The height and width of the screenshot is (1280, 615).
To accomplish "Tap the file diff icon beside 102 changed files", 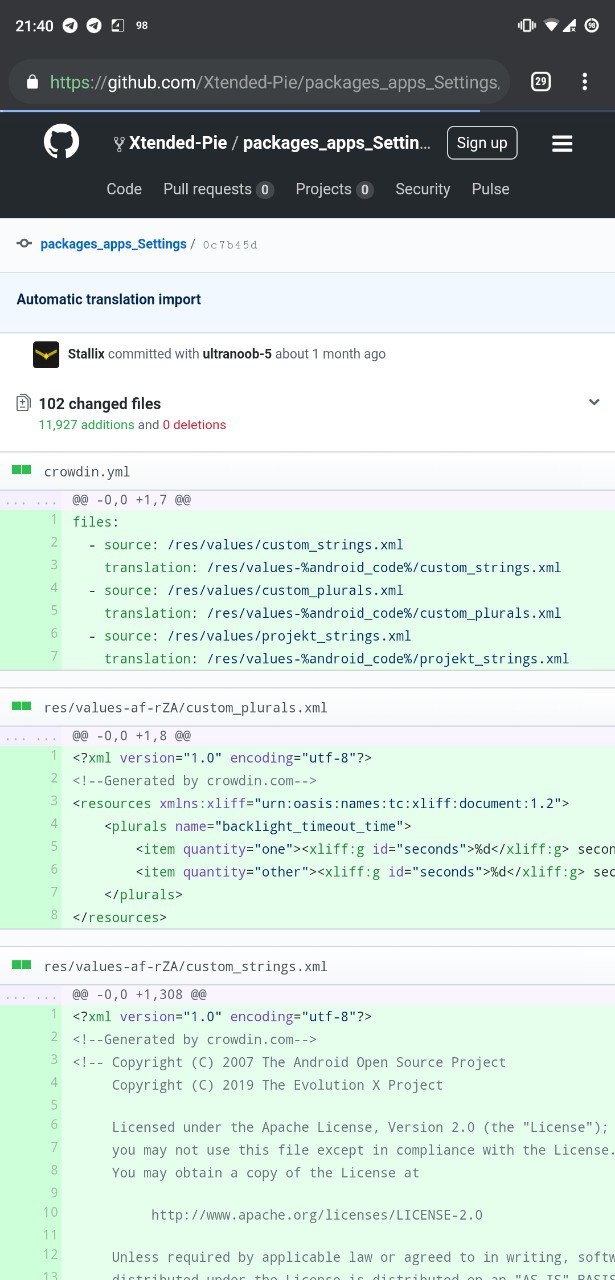I will 23,404.
